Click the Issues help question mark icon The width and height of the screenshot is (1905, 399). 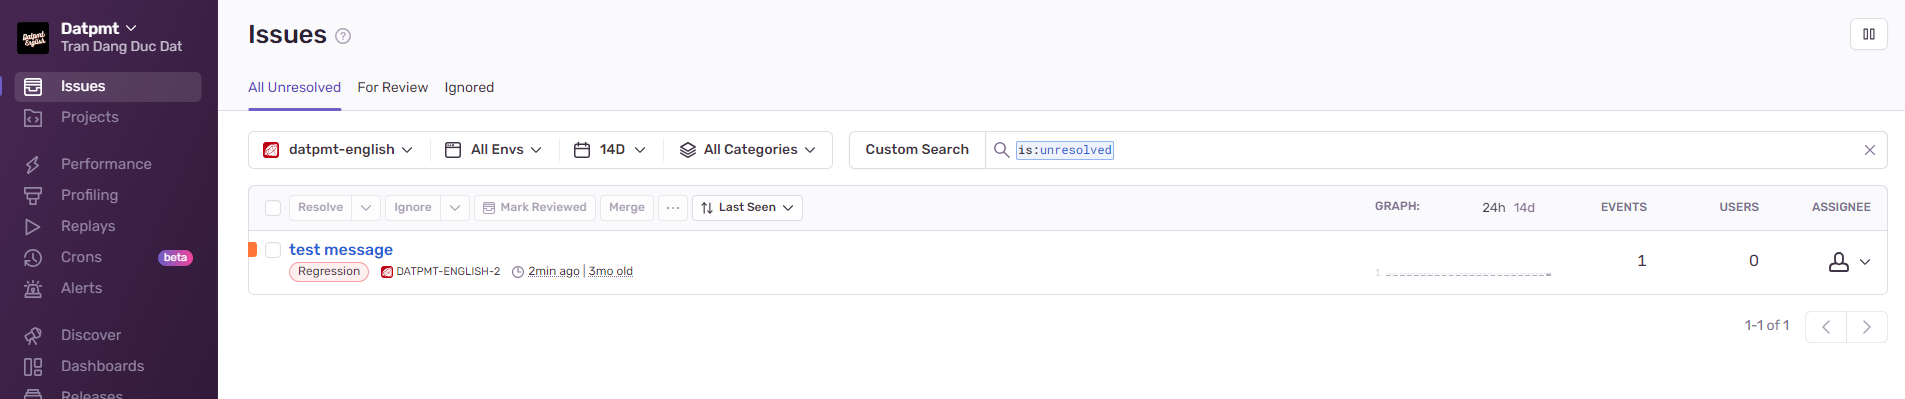pyautogui.click(x=343, y=36)
